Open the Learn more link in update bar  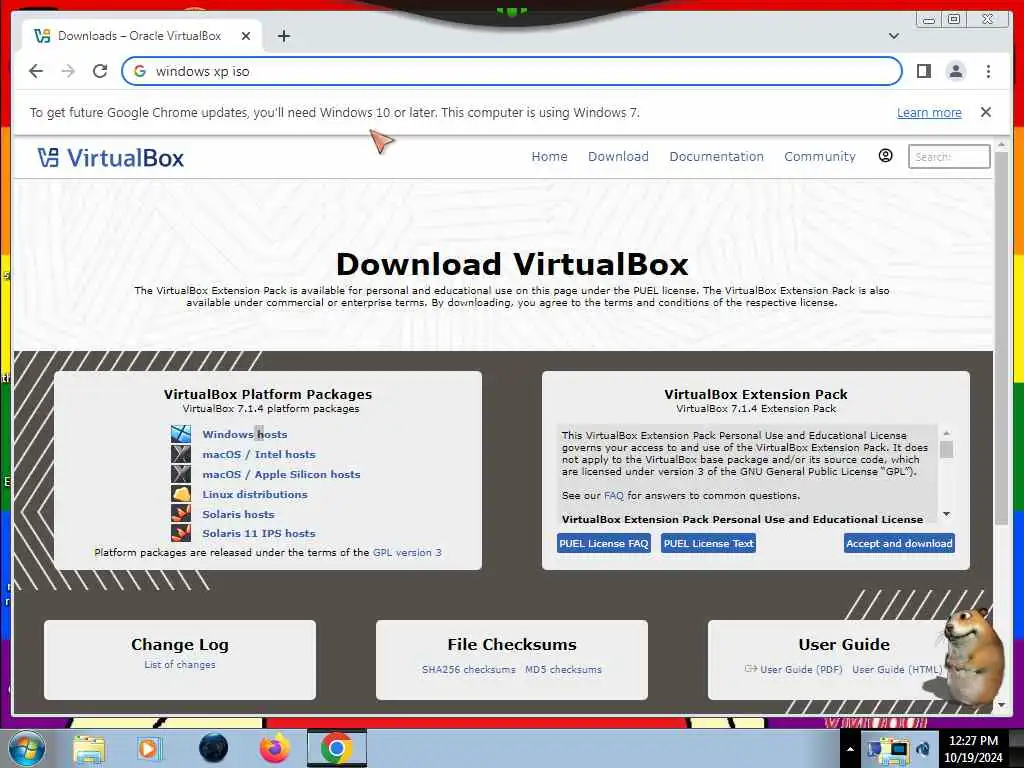point(929,112)
